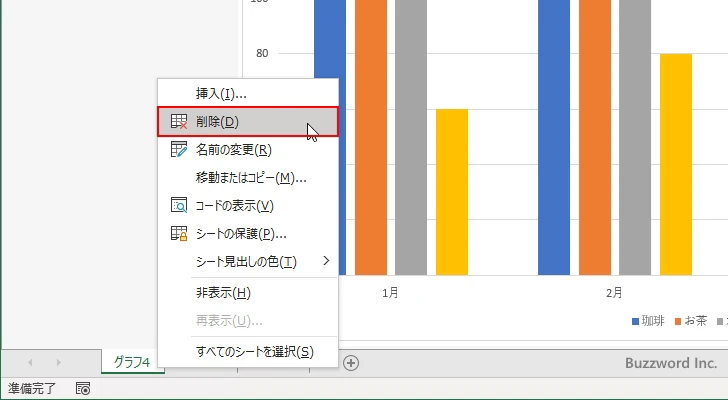This screenshot has width=728, height=400.
Task: Select the orange bar for 2月
Action: 595,137
